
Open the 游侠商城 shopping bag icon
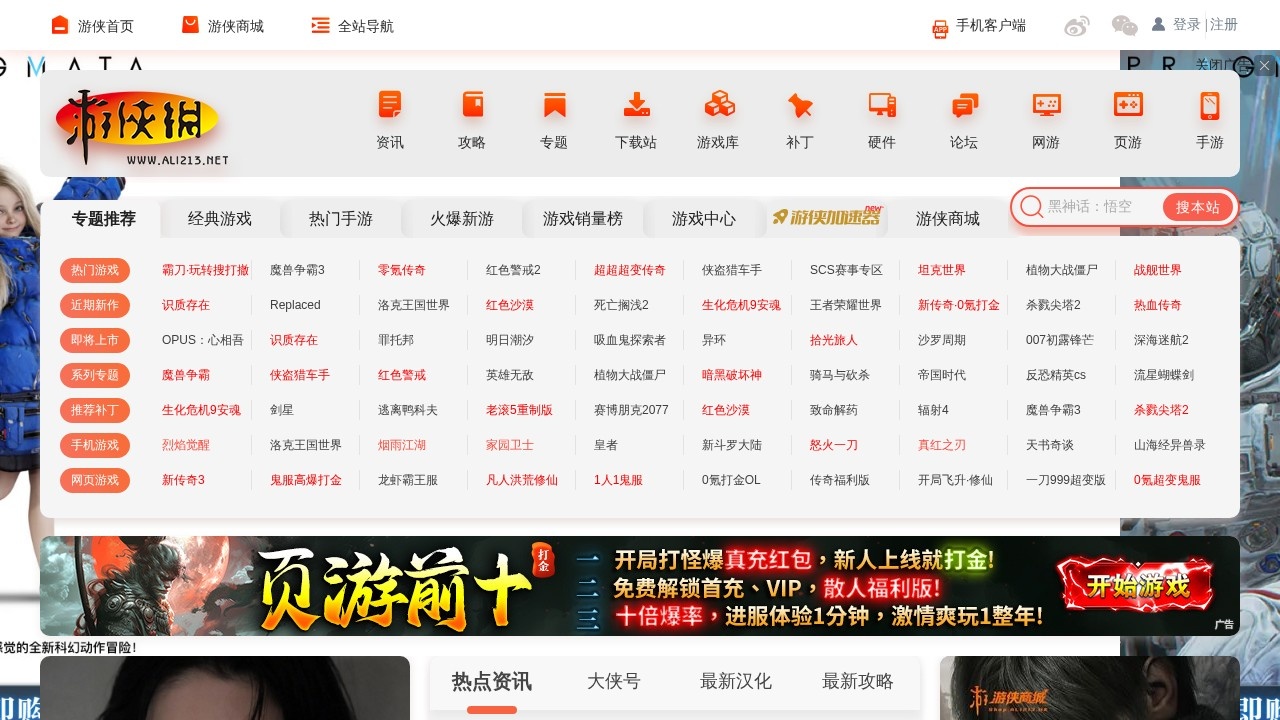[x=191, y=25]
